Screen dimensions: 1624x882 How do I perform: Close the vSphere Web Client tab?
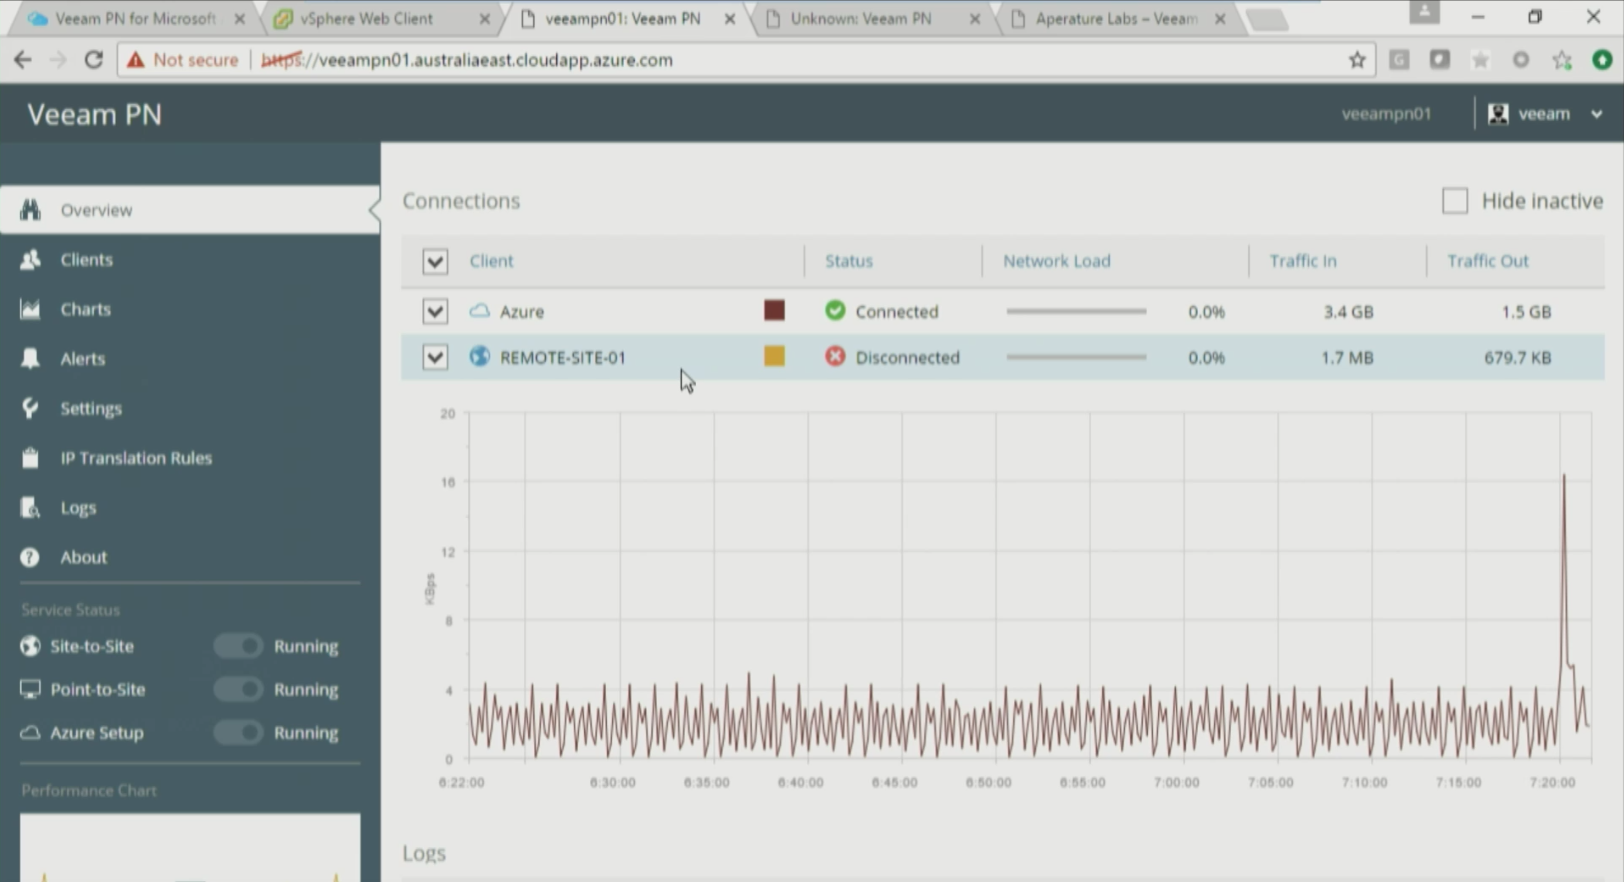(485, 19)
